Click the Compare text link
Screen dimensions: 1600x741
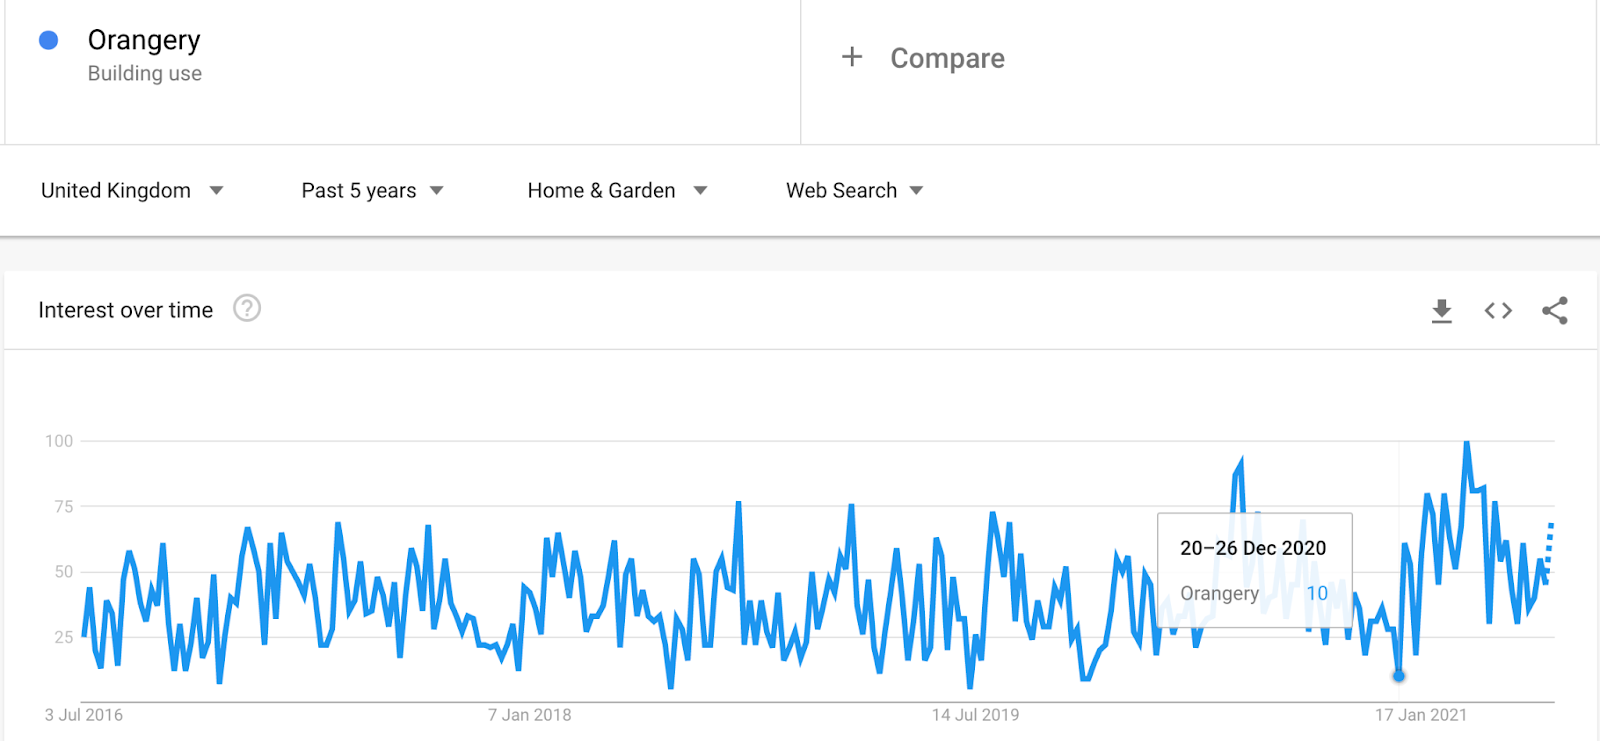[947, 58]
